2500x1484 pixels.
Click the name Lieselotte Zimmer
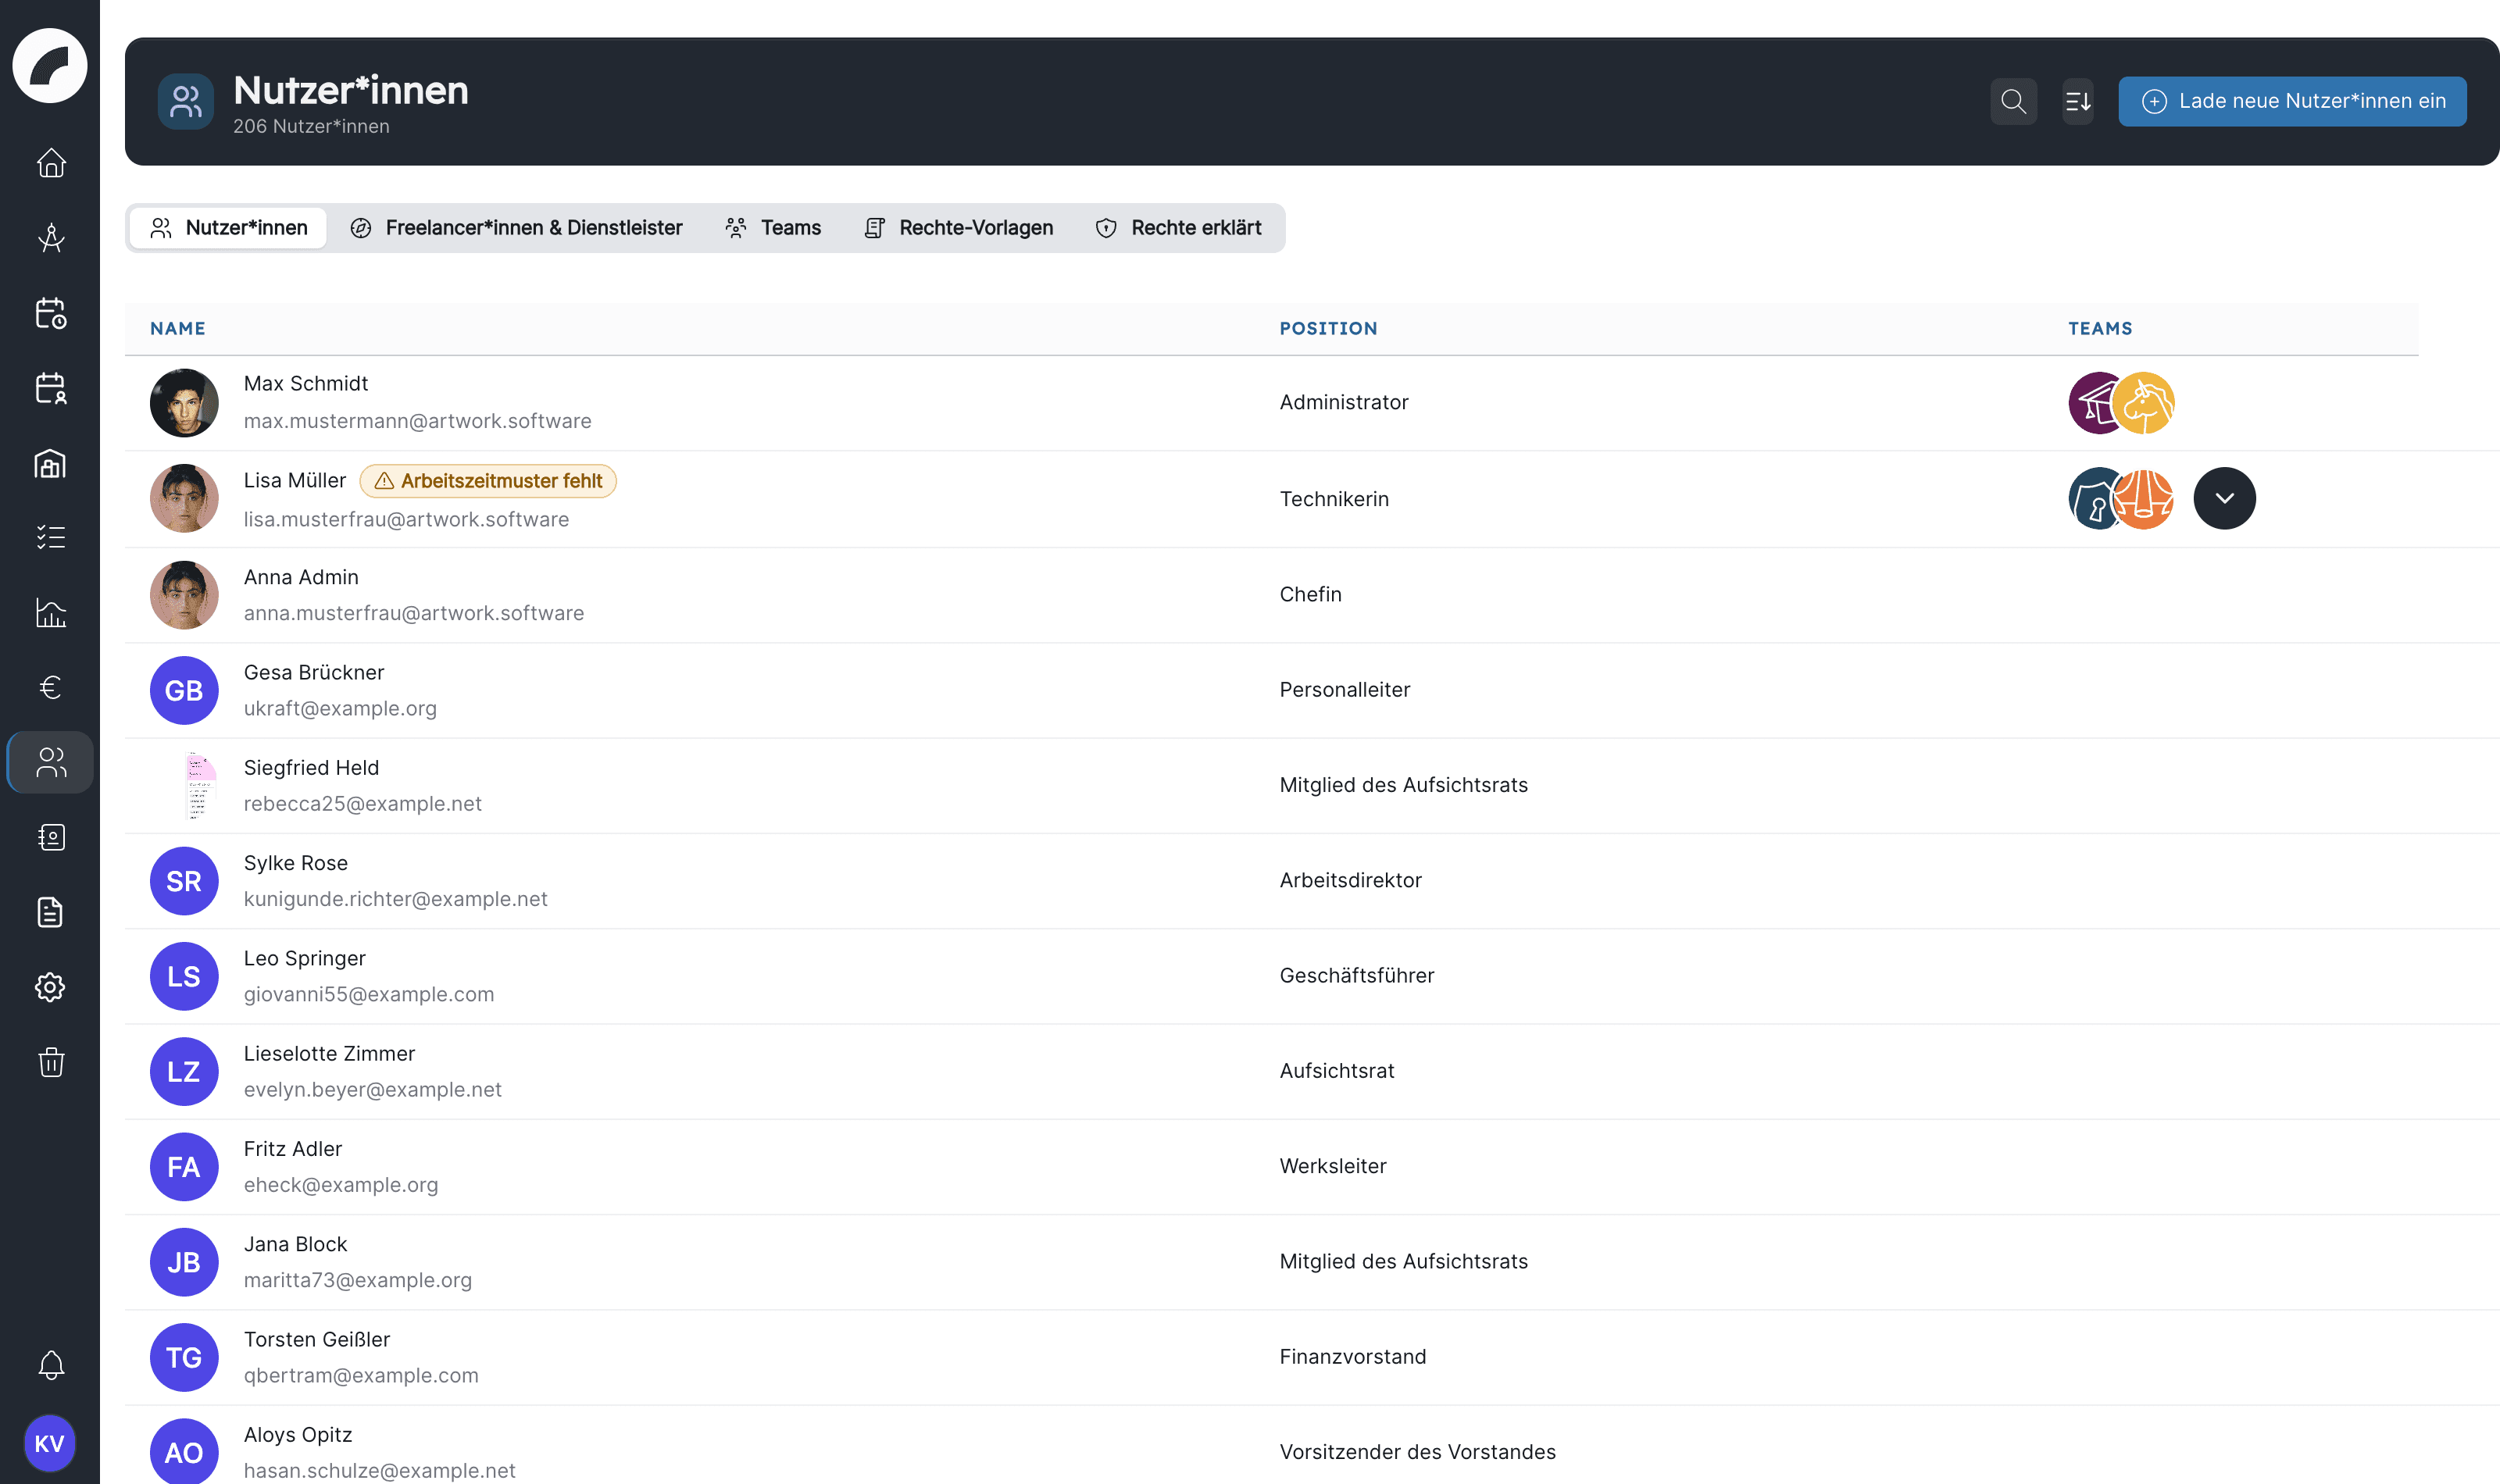point(329,1054)
